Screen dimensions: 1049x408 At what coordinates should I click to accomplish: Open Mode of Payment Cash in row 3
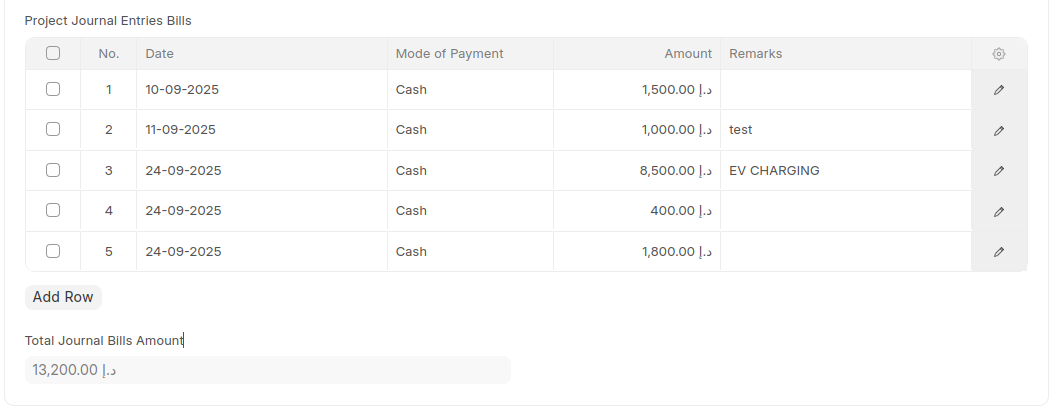pos(469,171)
